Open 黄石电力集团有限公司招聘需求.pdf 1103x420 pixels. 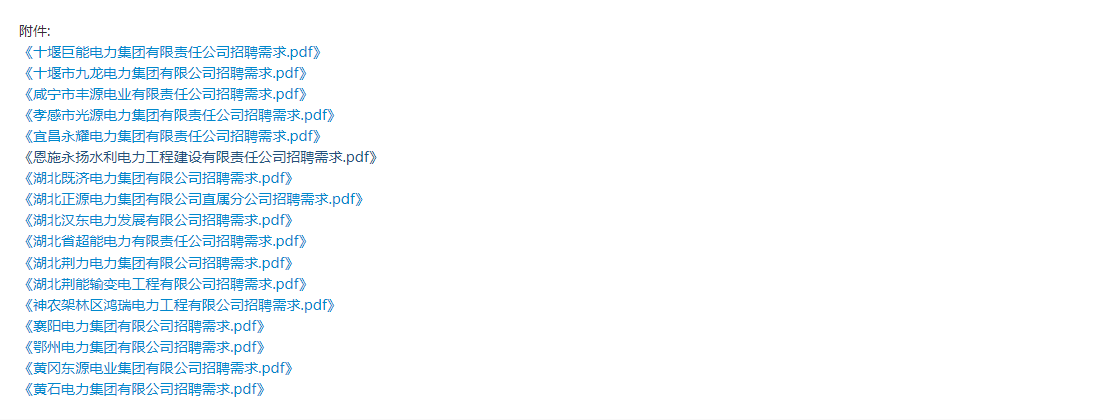pos(143,389)
